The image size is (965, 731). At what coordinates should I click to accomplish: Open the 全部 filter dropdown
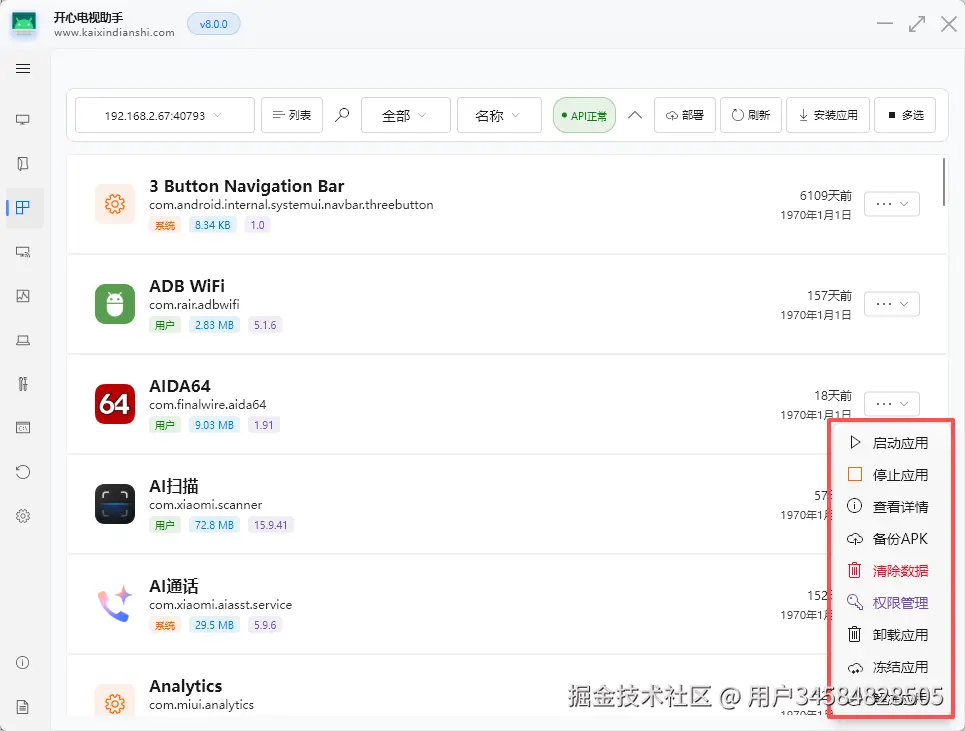tap(406, 115)
